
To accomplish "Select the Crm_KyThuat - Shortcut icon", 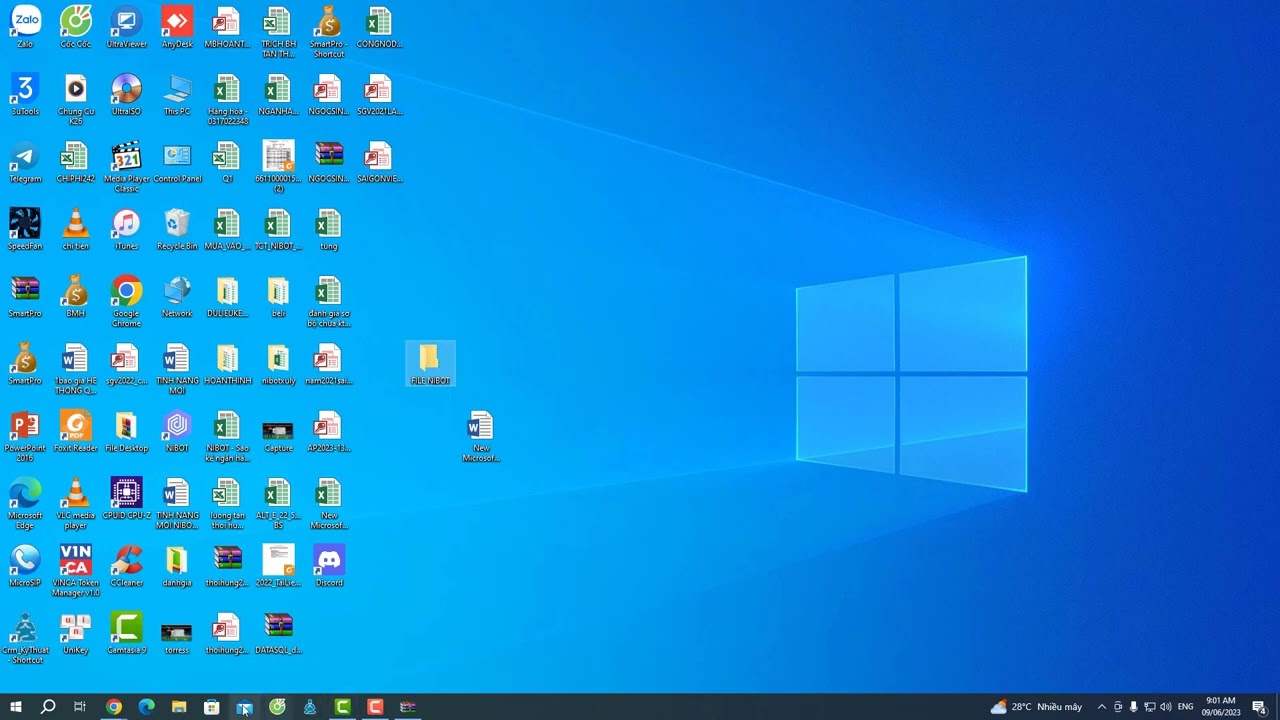I will click(25, 638).
